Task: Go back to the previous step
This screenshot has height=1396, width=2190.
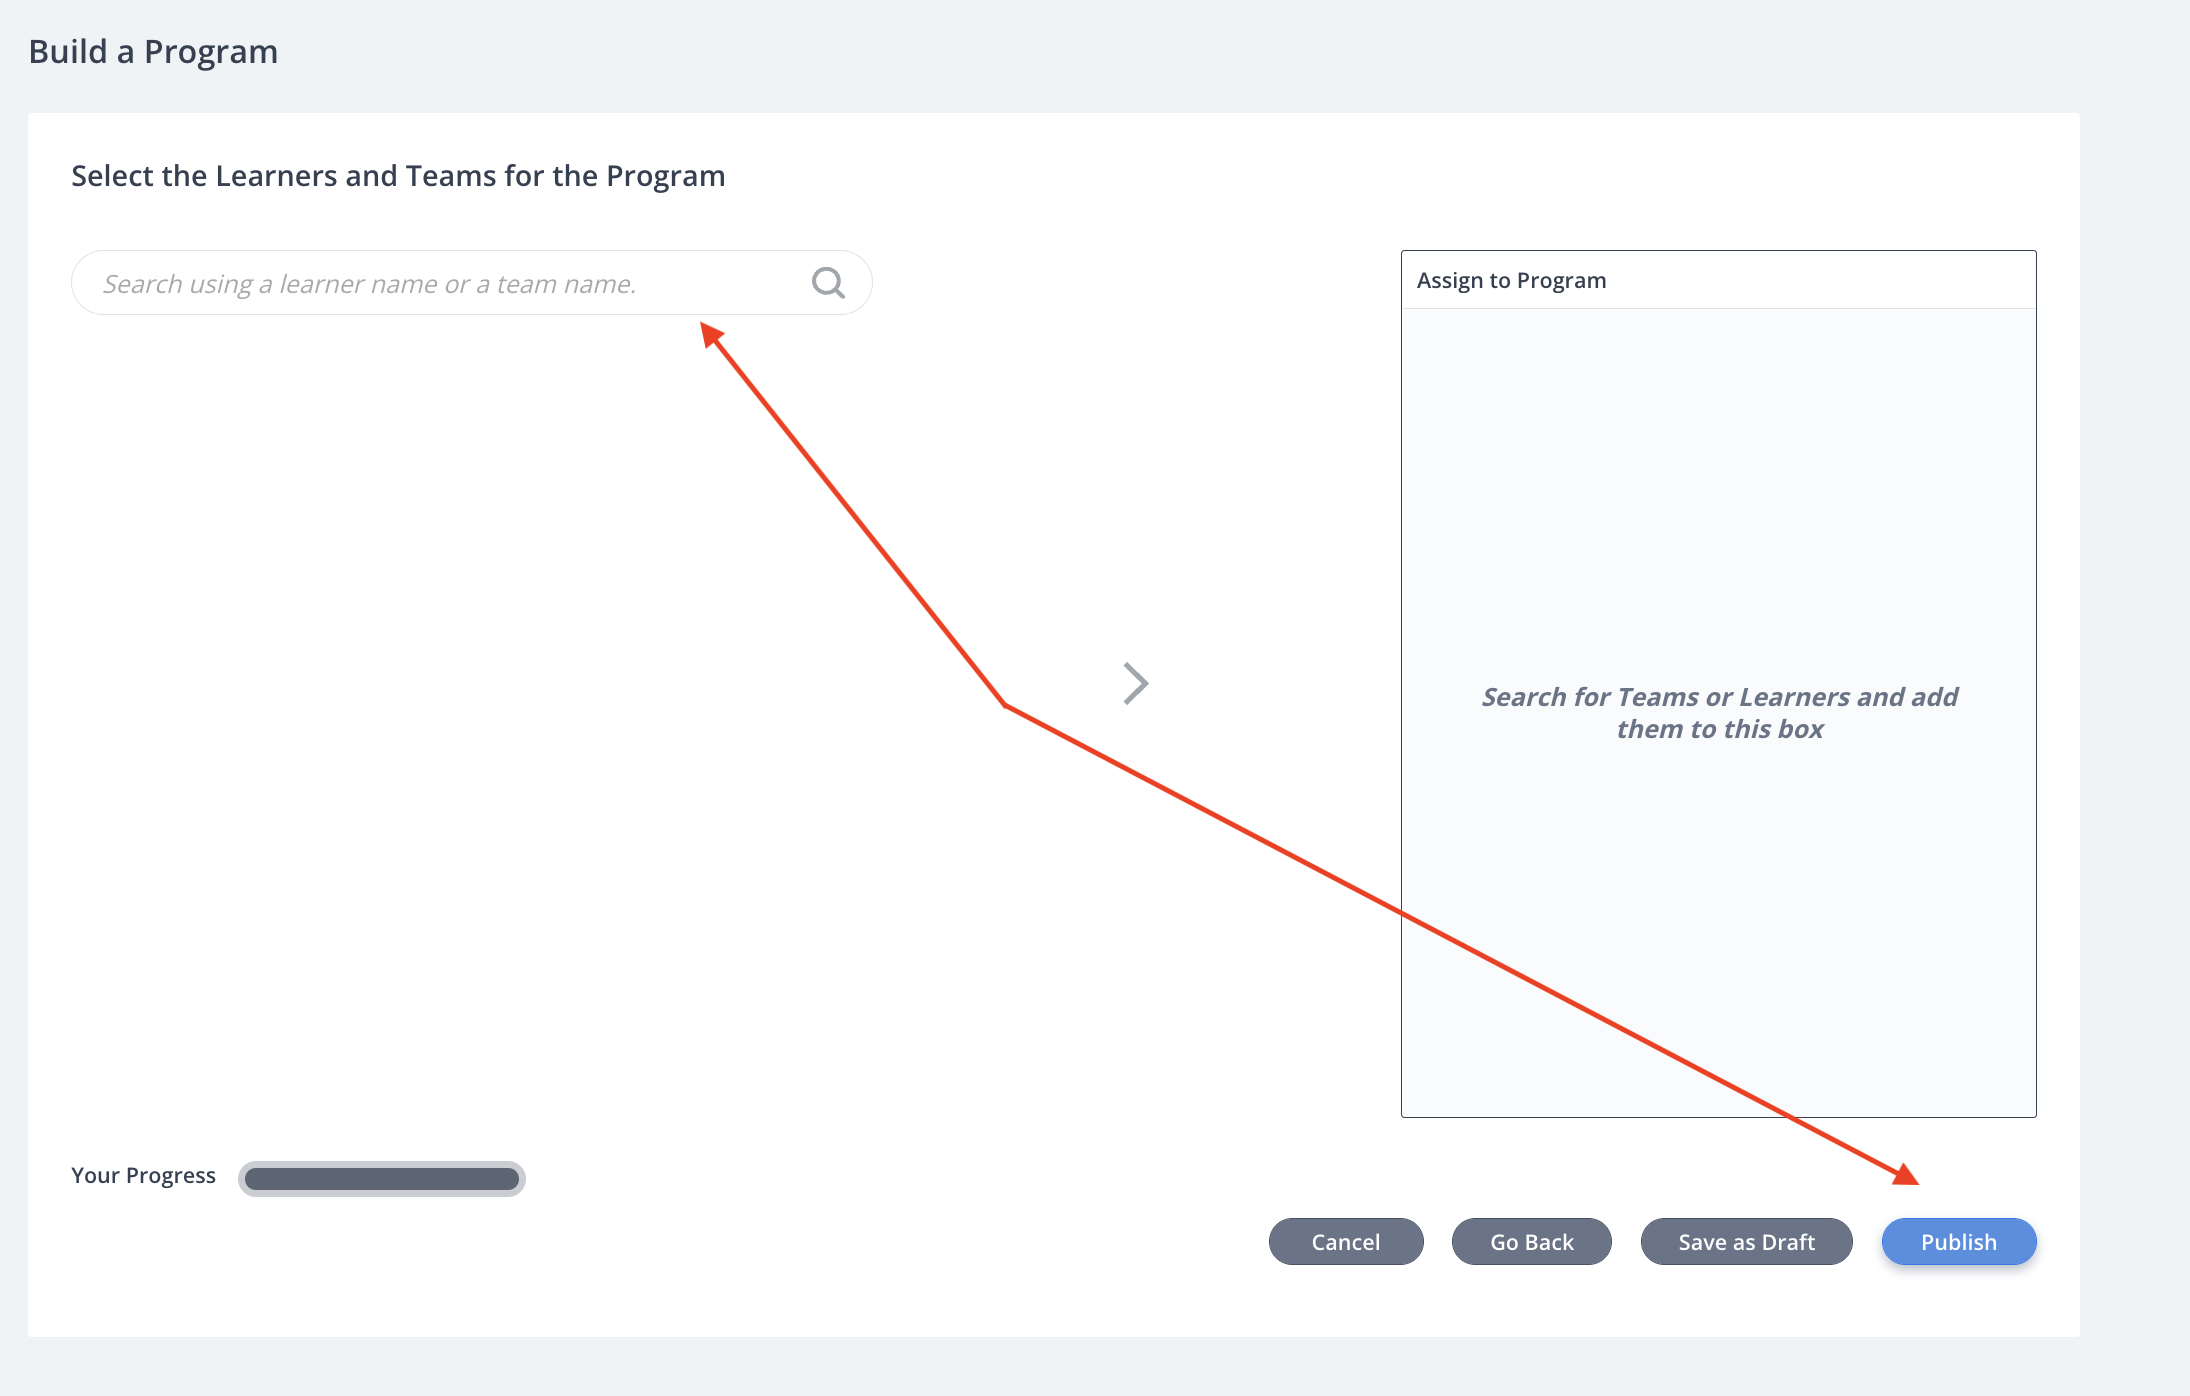Action: pos(1531,1242)
